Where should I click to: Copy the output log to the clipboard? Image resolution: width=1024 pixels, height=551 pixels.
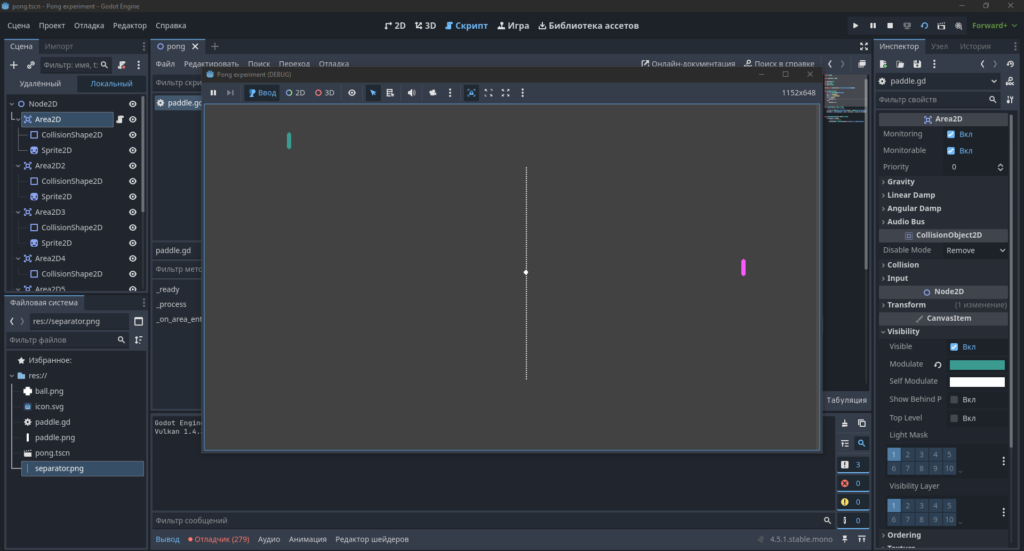[861, 423]
